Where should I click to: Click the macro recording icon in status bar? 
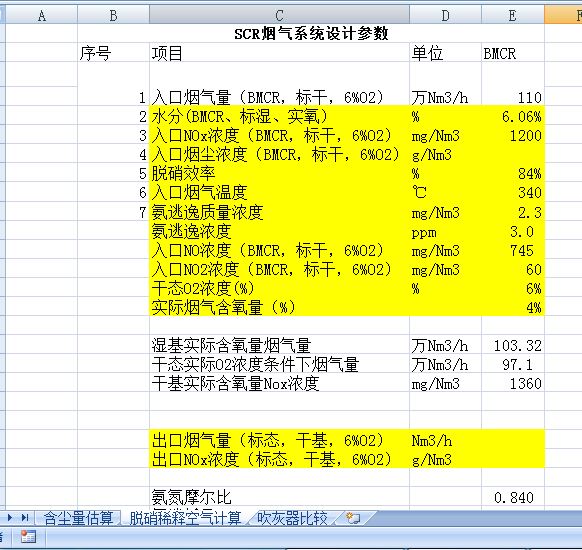point(28,537)
